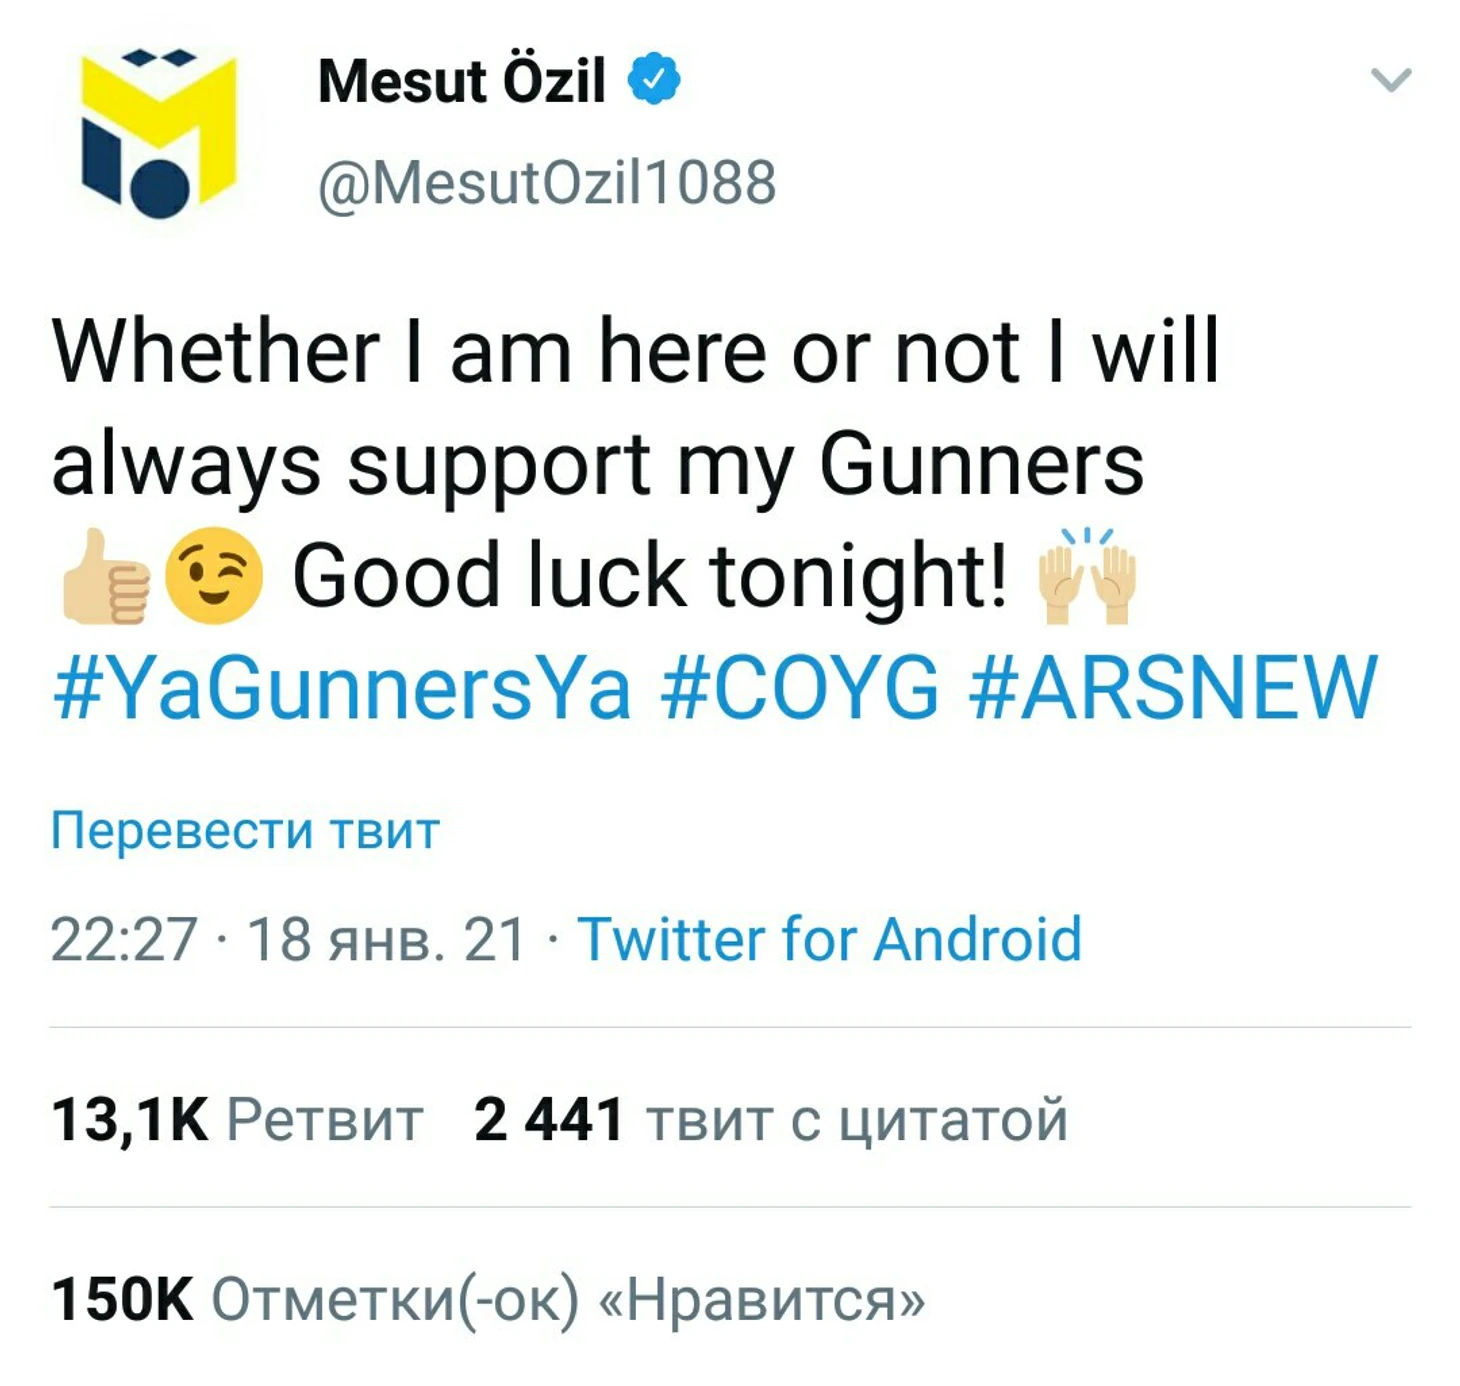
Task: View the 13,1K Ретвит list
Action: click(x=237, y=1118)
